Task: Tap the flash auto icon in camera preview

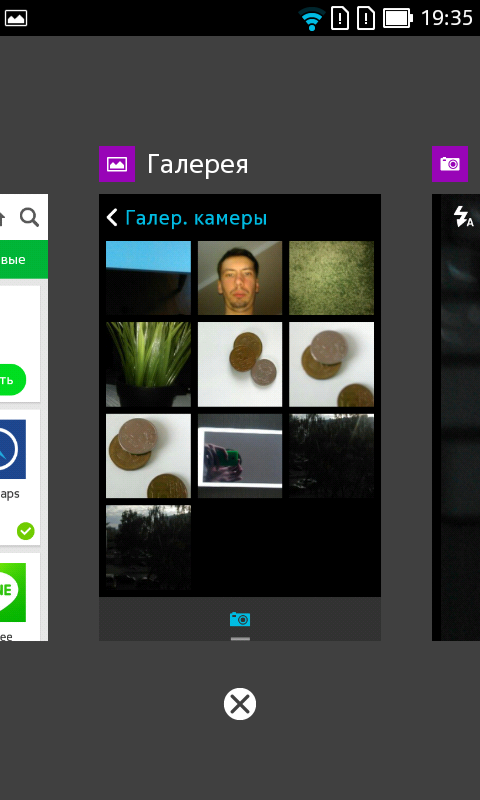Action: tap(464, 216)
